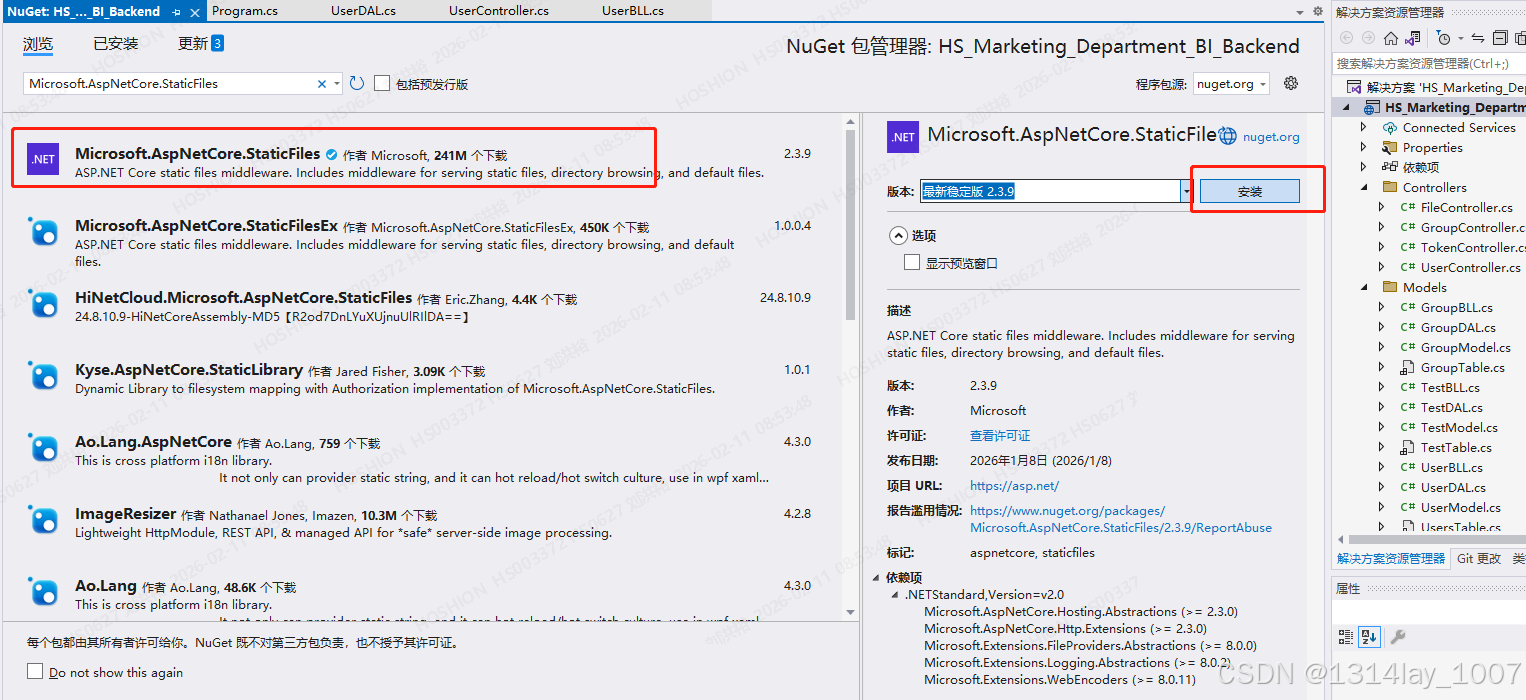
Task: Click the Home icon in Solution Explorer
Action: (x=1391, y=38)
